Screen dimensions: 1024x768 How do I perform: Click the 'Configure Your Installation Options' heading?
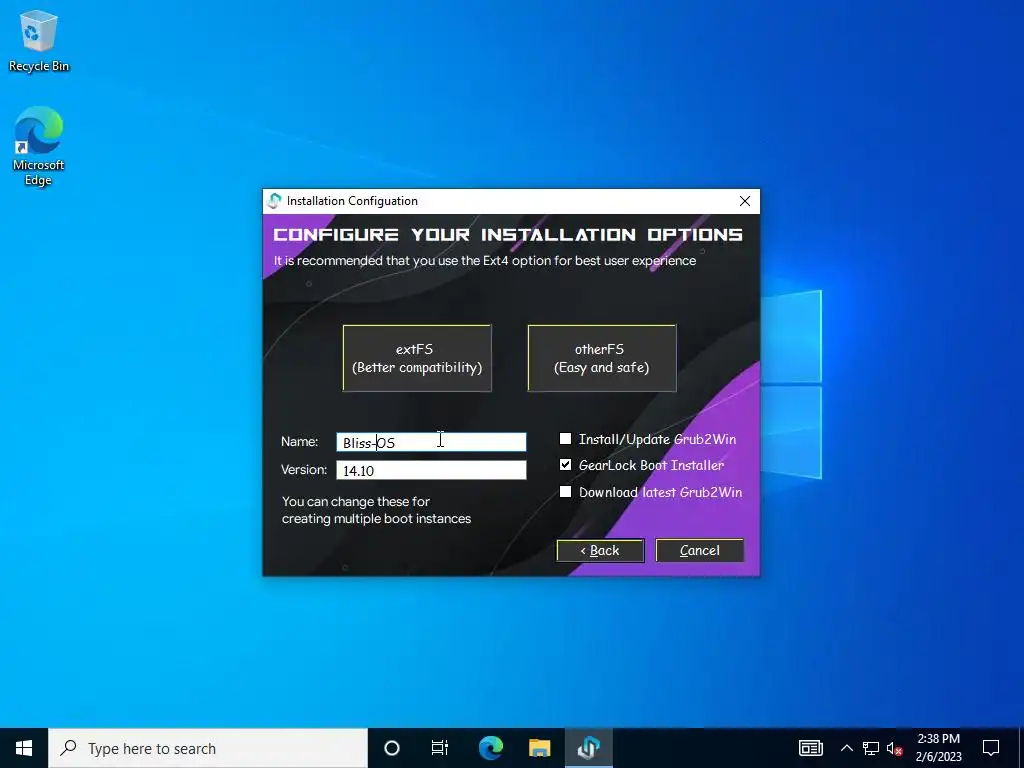point(507,234)
